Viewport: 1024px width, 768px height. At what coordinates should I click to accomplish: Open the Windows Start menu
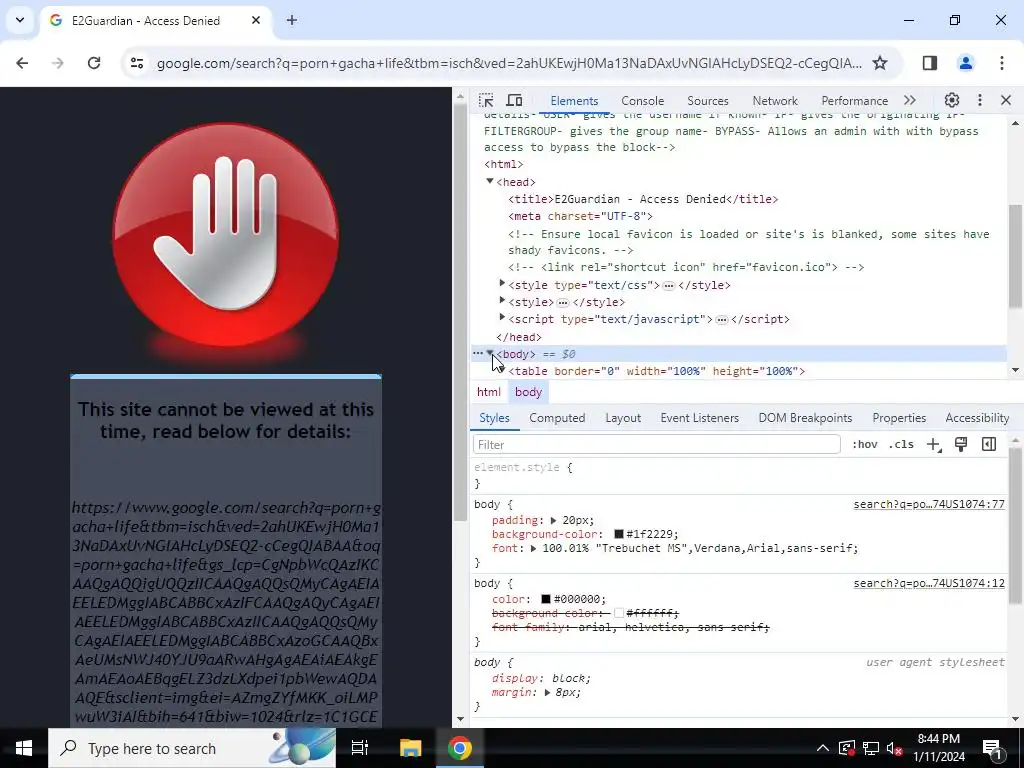pos(24,748)
